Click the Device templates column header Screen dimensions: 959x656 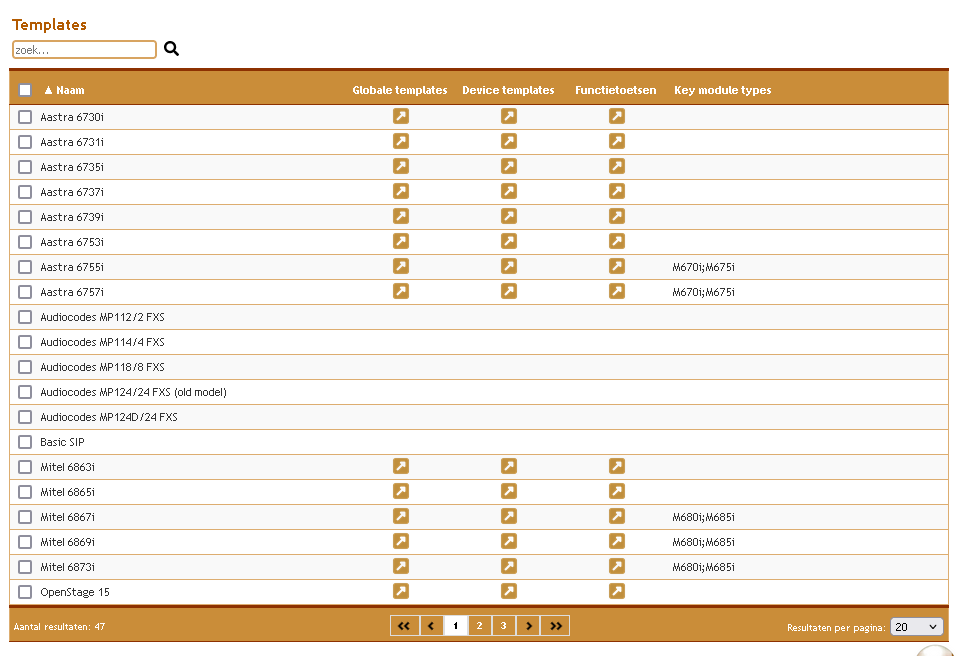click(508, 90)
